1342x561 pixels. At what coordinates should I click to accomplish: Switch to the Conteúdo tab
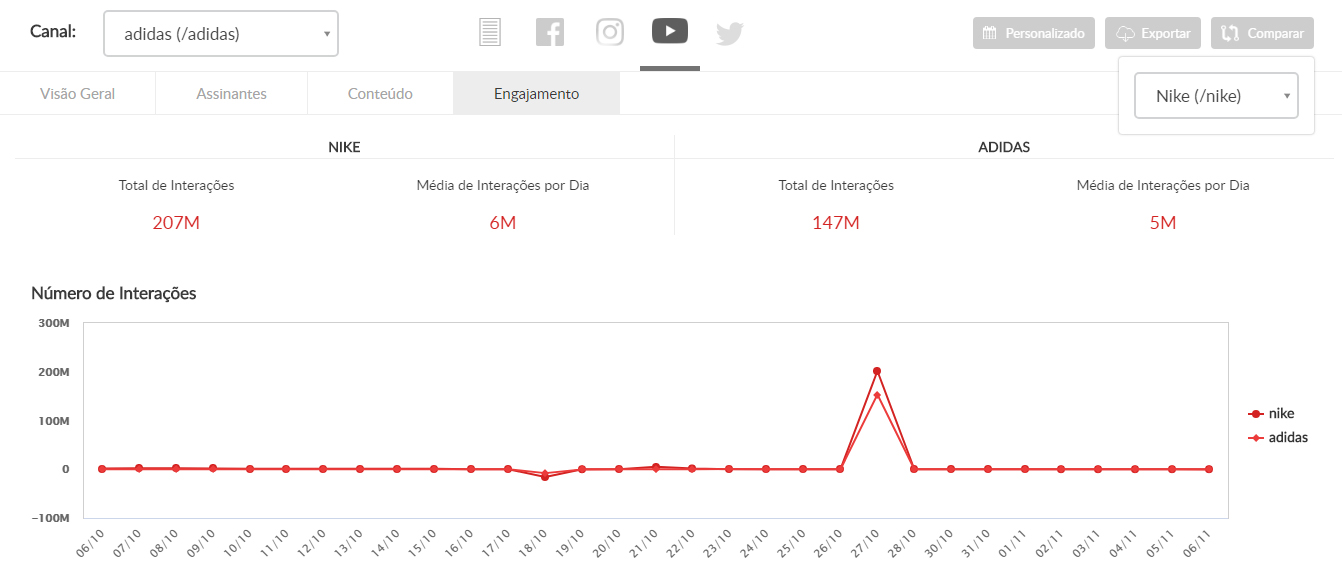pos(380,94)
